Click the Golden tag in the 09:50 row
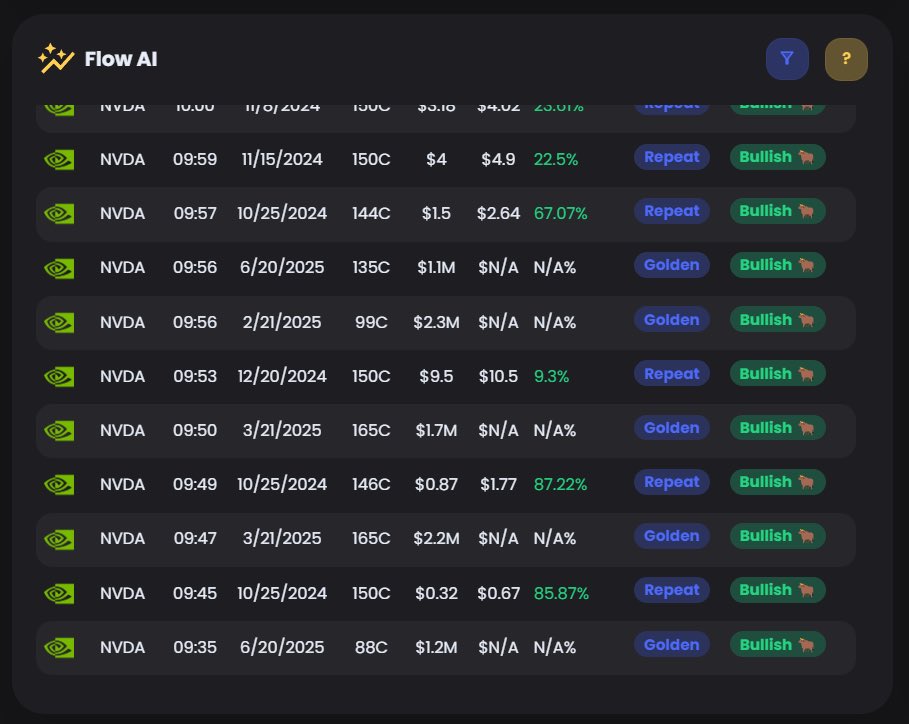 (x=672, y=428)
